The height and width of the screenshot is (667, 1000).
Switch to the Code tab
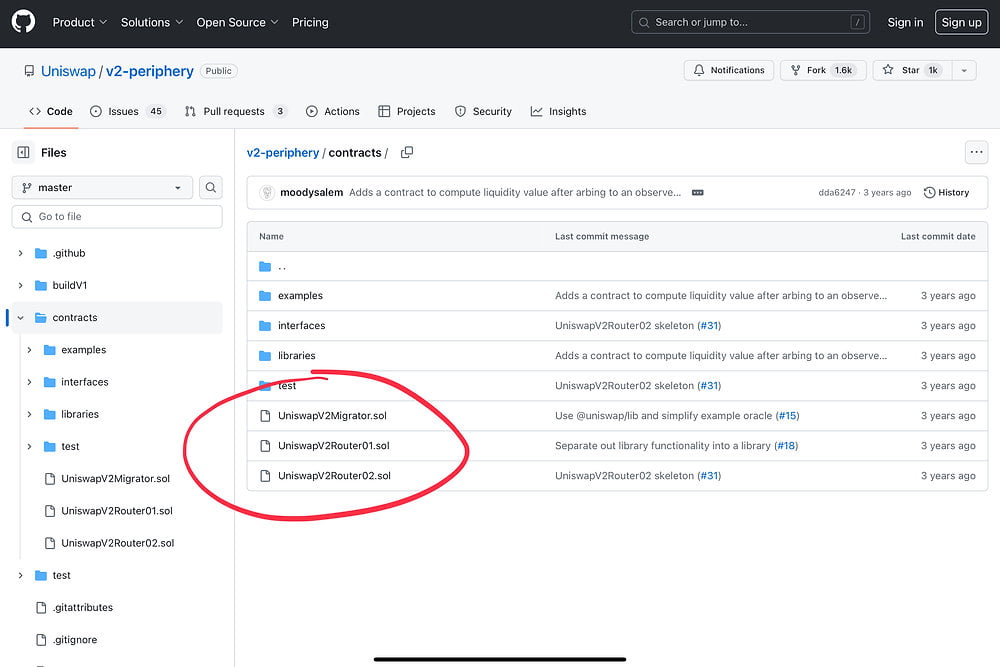[x=51, y=112]
